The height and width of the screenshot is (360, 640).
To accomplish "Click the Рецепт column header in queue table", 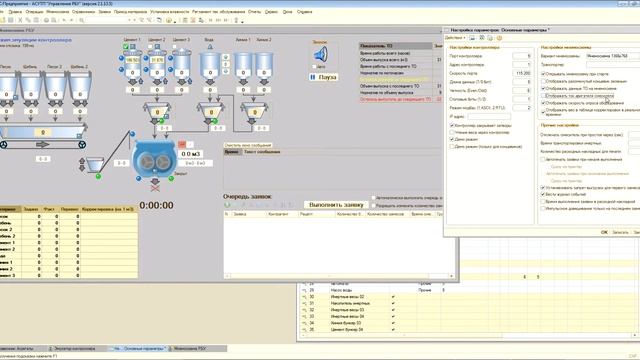I will point(318,214).
